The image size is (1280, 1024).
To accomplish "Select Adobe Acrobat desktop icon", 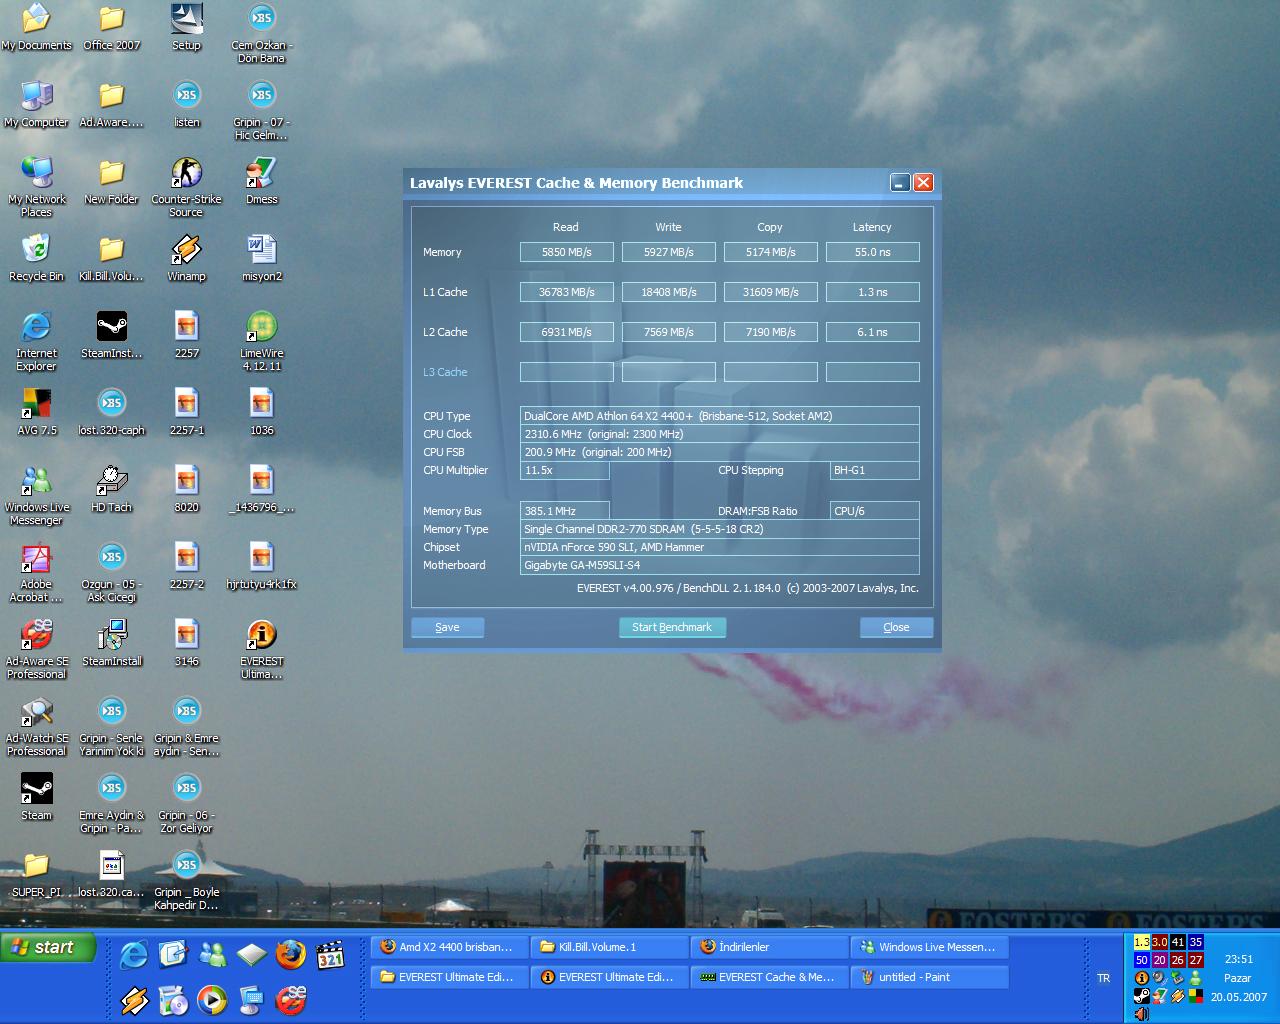I will click(36, 573).
